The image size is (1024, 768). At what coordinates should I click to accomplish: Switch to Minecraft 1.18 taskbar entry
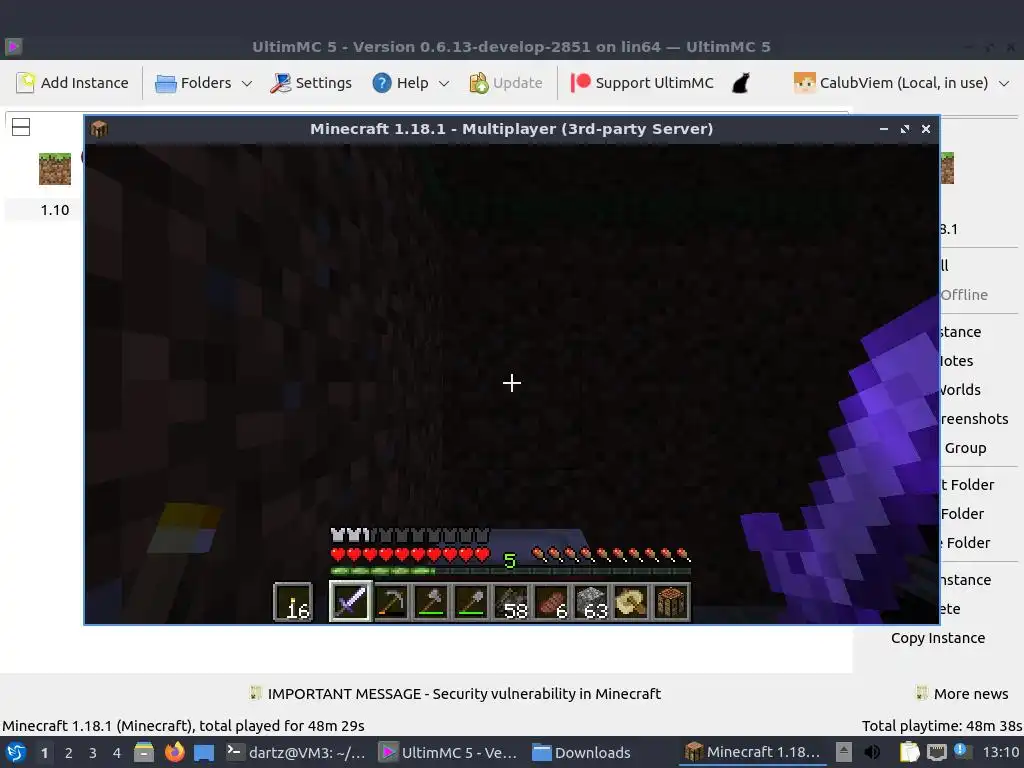point(752,752)
